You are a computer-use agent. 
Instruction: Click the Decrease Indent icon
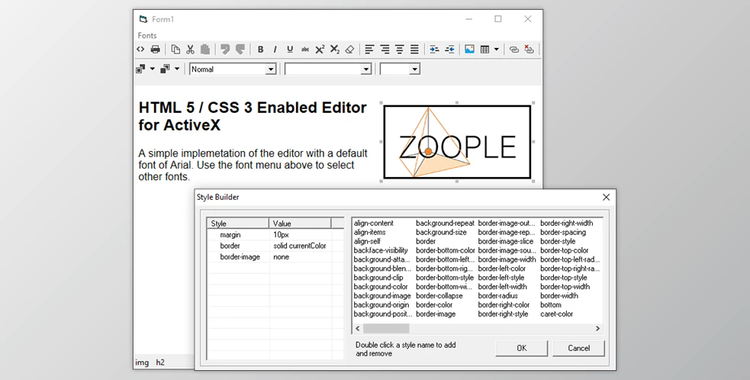(450, 49)
